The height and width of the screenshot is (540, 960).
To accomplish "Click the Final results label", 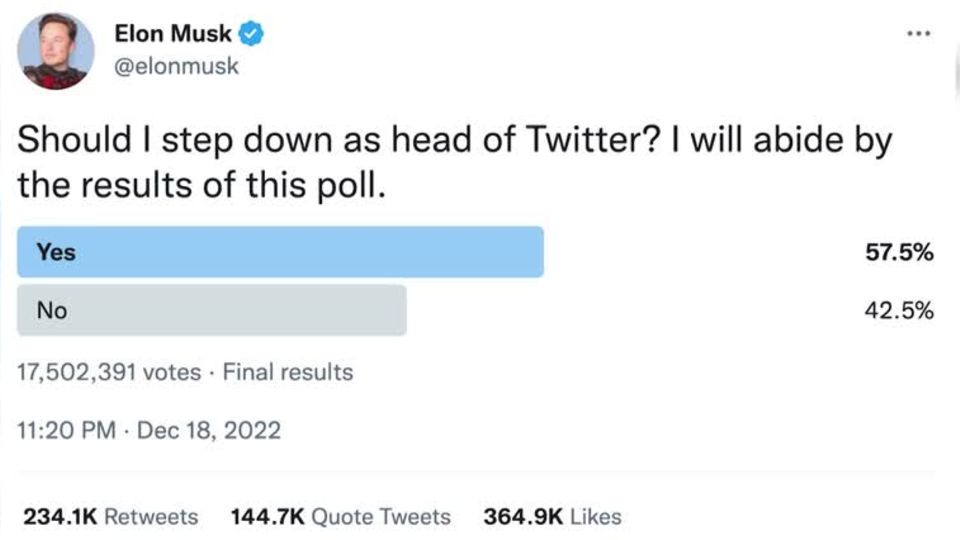I will [288, 373].
